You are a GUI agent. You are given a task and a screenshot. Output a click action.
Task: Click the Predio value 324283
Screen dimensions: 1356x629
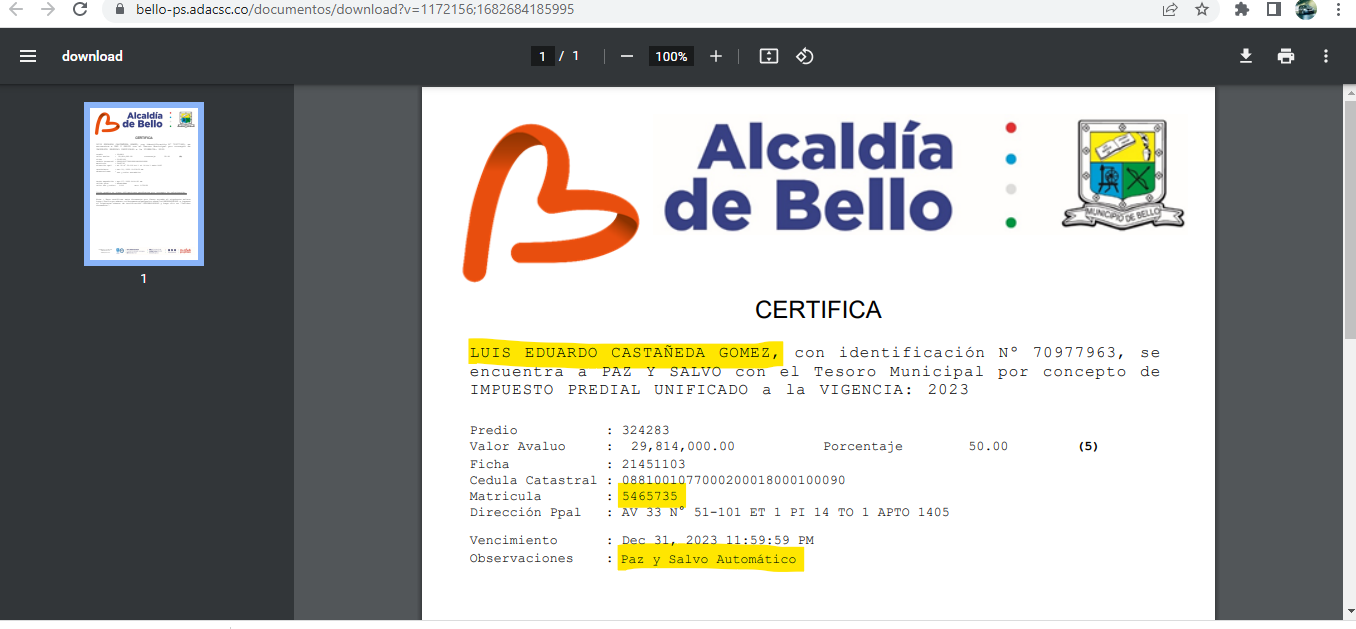click(x=646, y=431)
